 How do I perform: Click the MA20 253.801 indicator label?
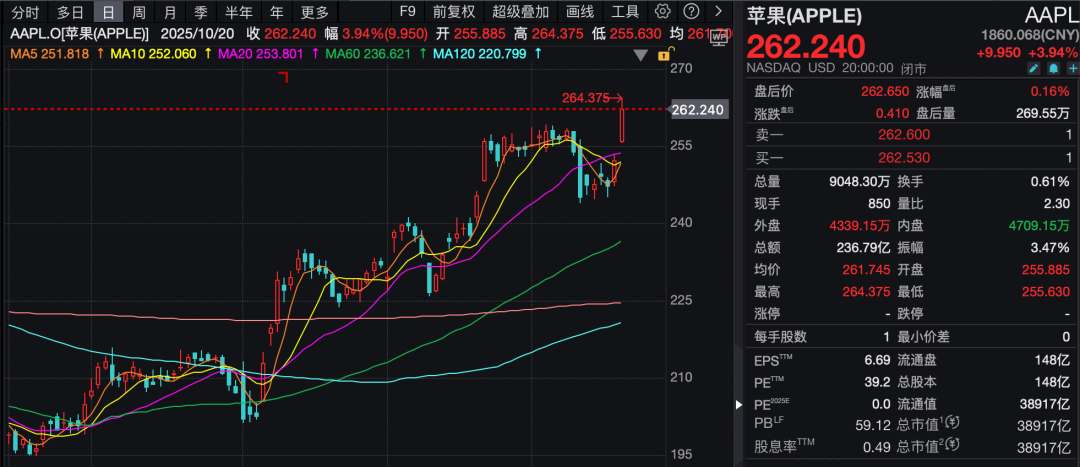click(x=260, y=53)
